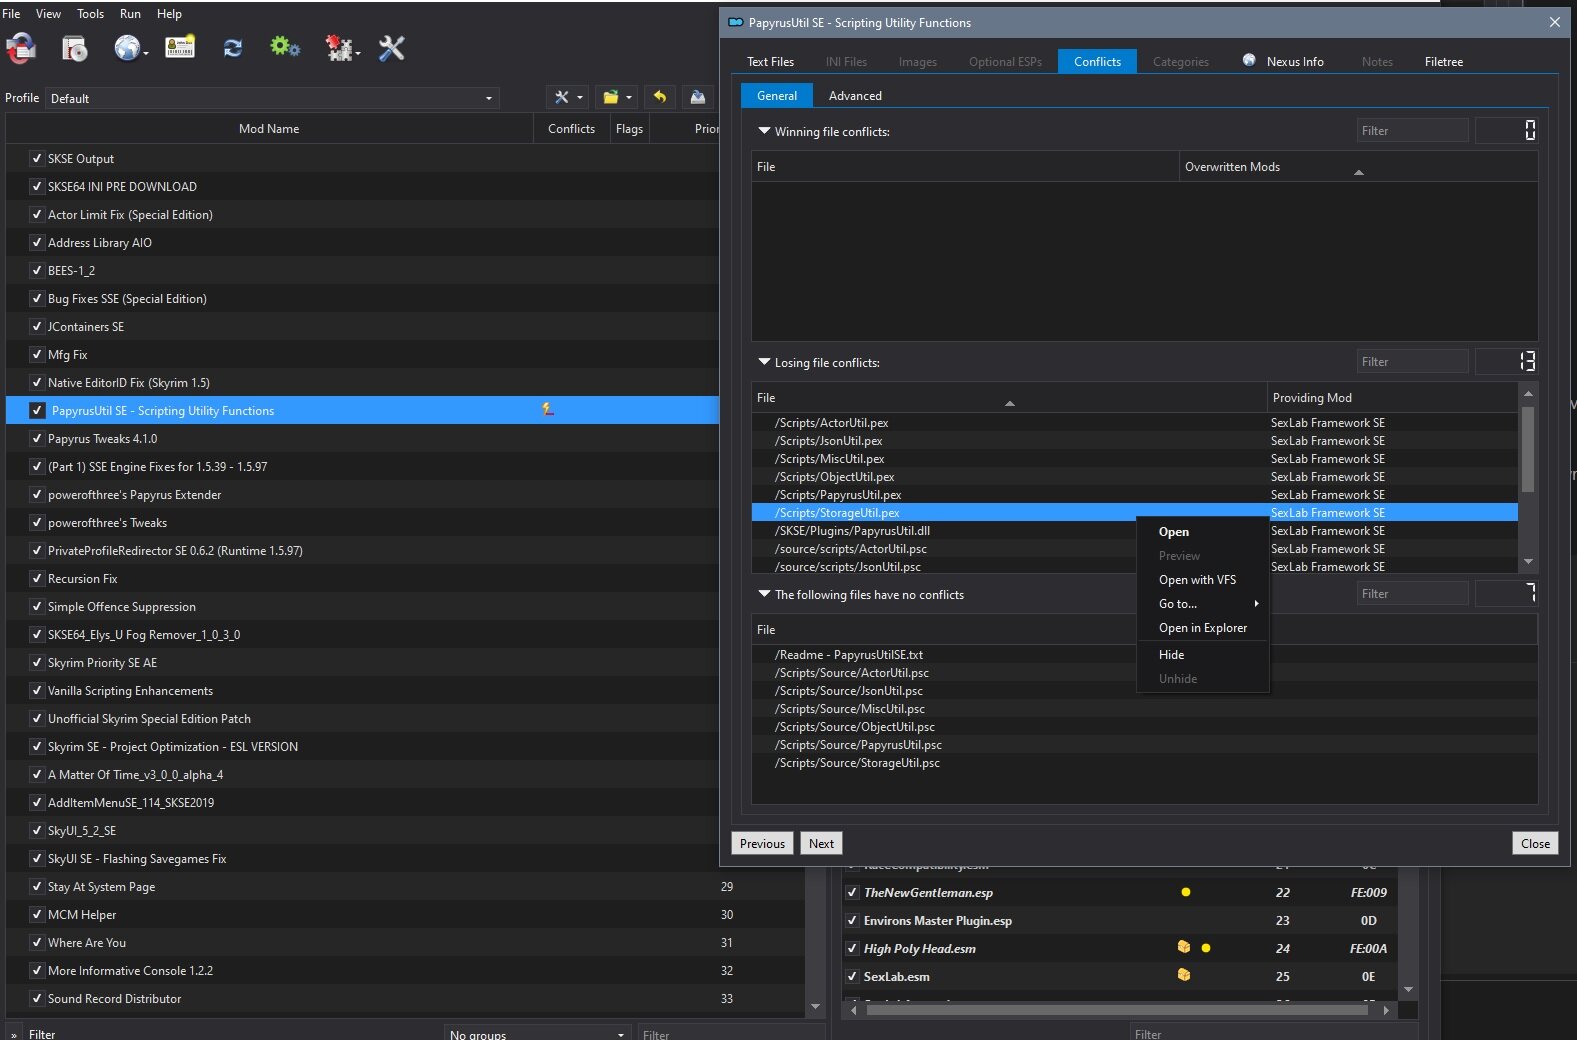Disable the Papyrus Tweaks 4.1.0 mod checkbox
Viewport: 1577px width, 1040px height.
pyautogui.click(x=37, y=438)
